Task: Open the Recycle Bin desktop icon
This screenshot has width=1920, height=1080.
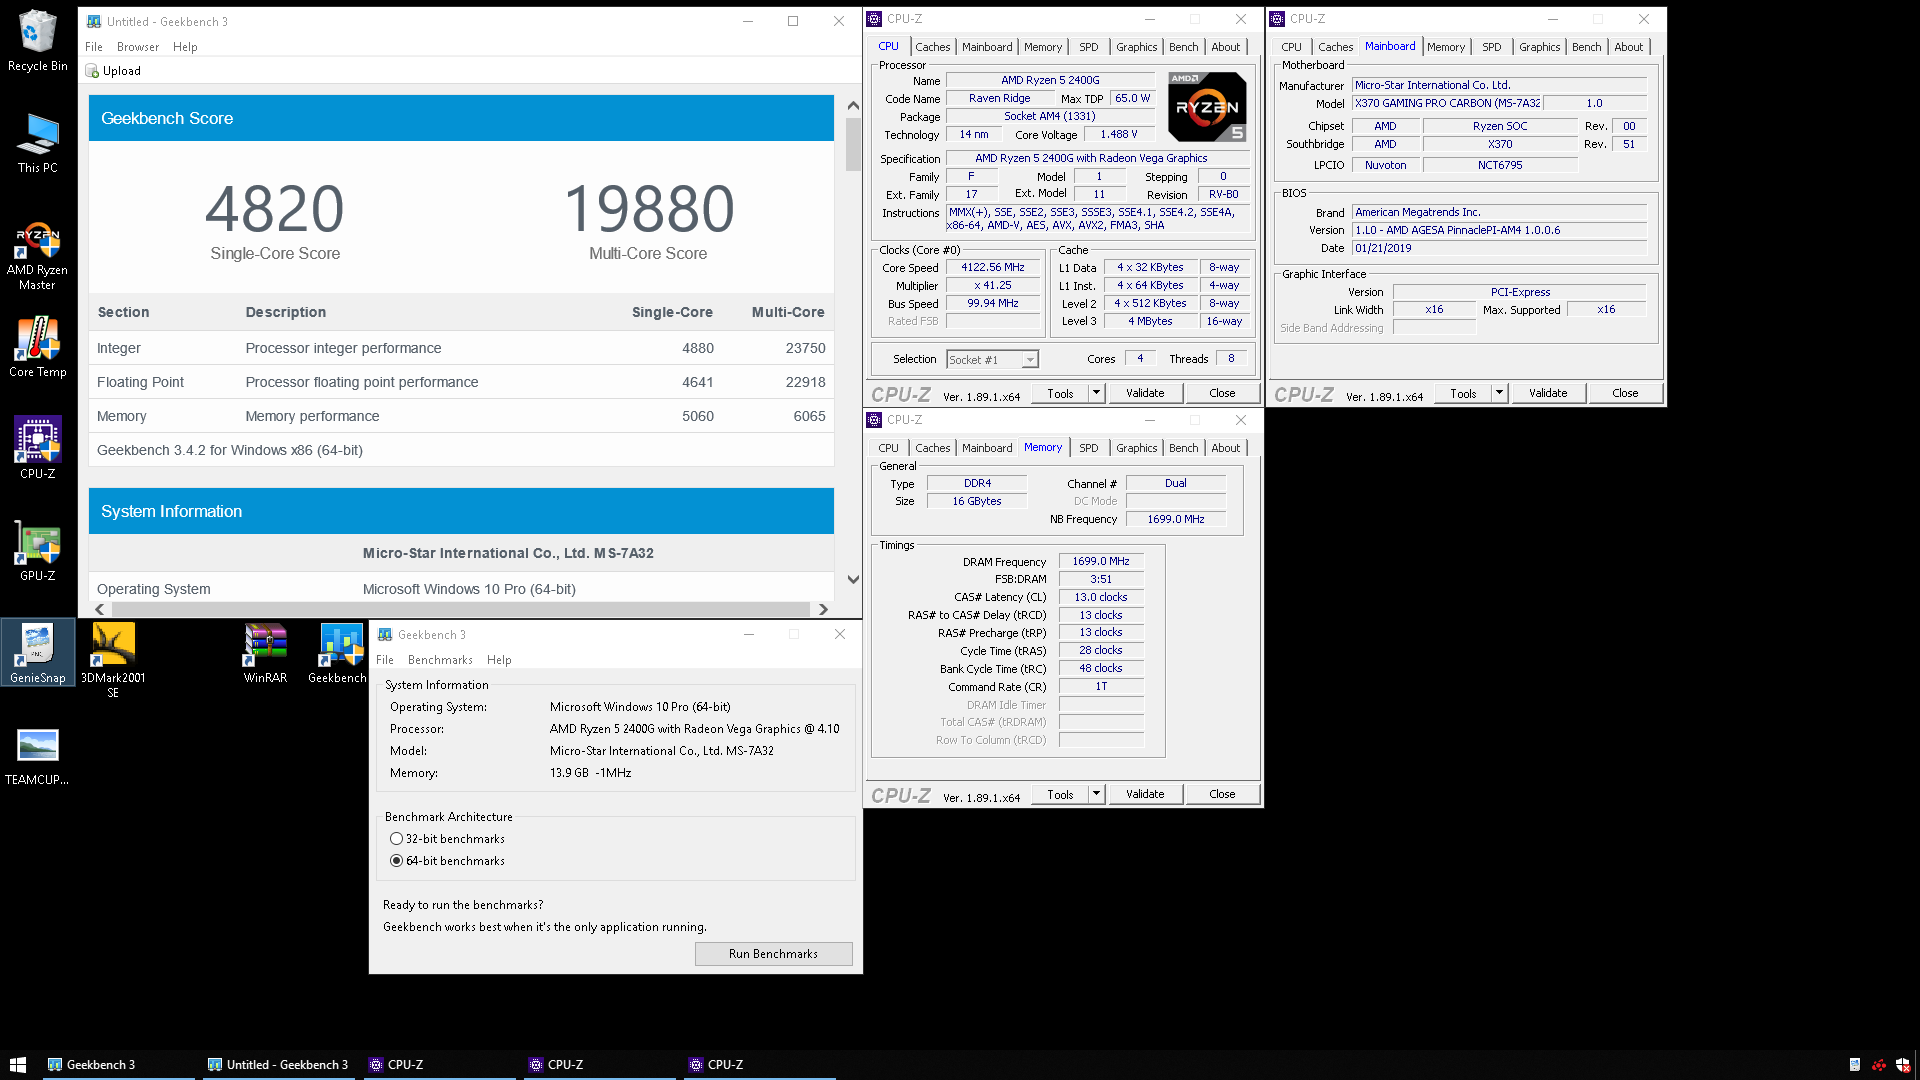Action: coord(38,40)
